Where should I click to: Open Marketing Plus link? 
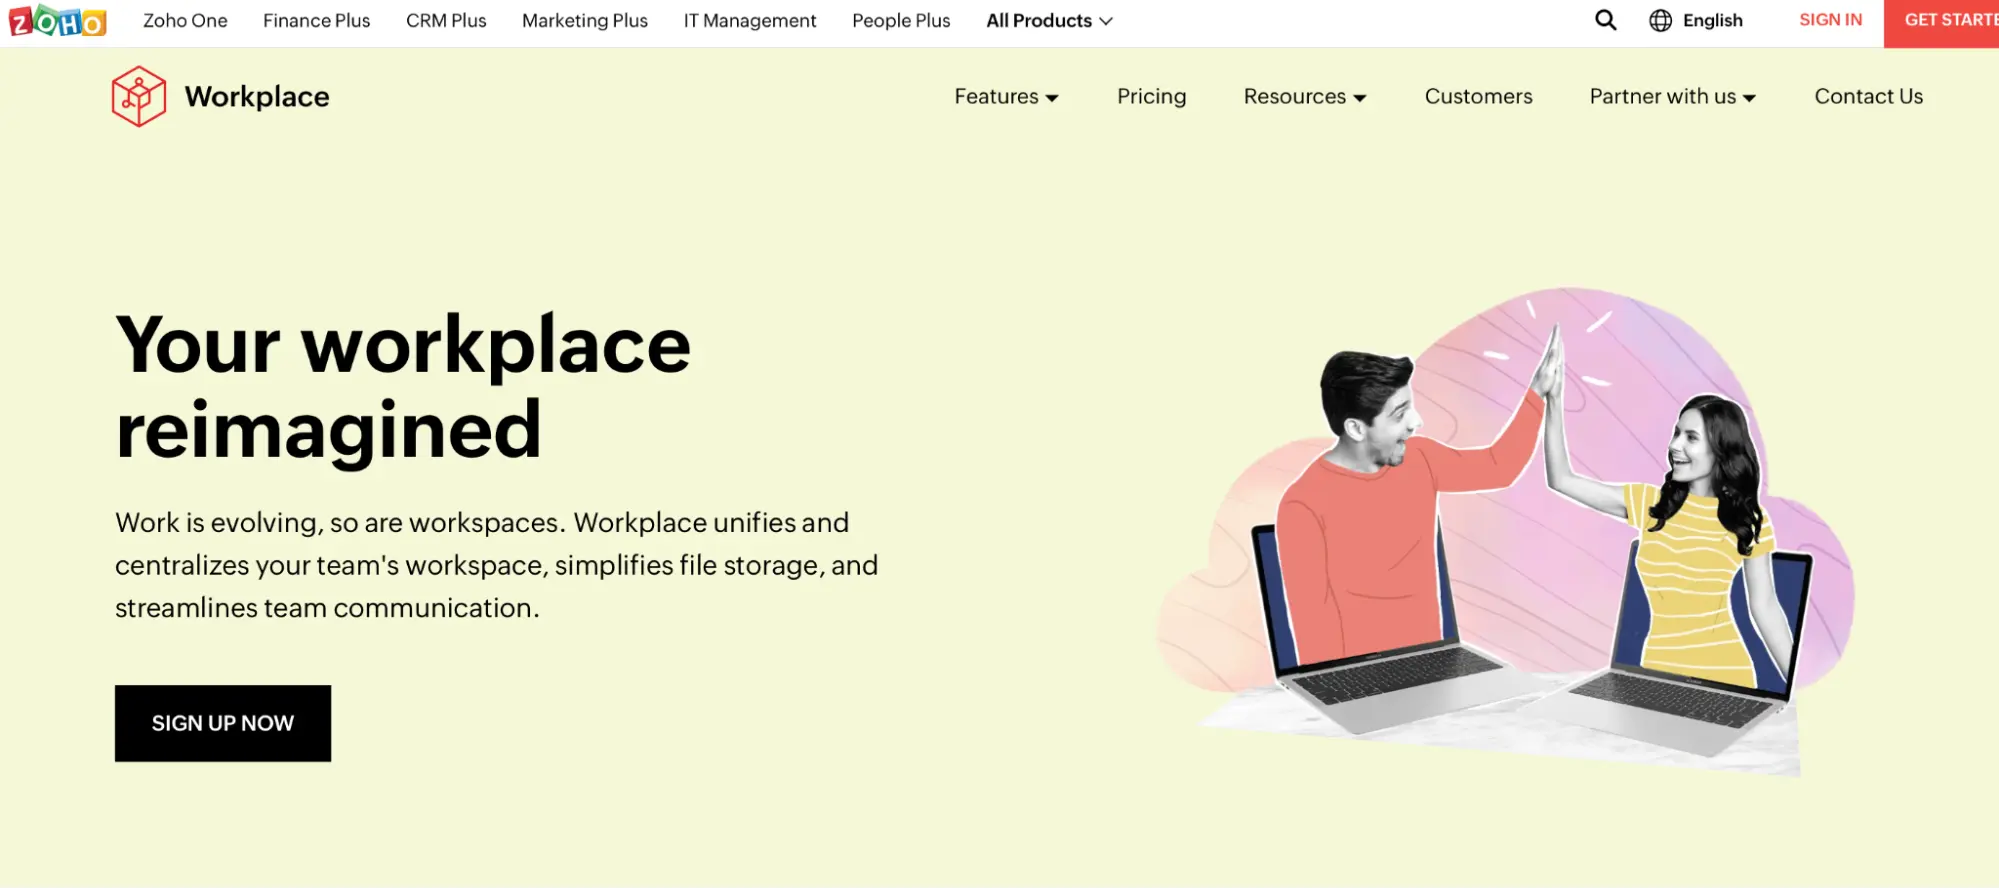pos(584,21)
